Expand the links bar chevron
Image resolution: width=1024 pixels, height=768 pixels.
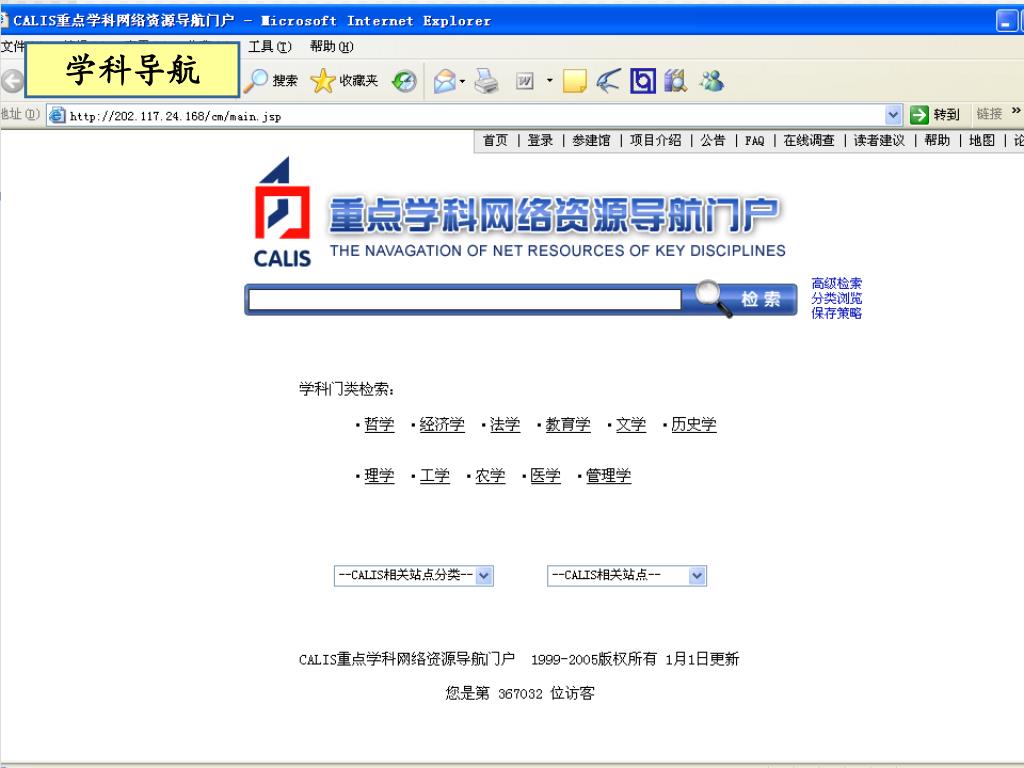[x=1016, y=111]
